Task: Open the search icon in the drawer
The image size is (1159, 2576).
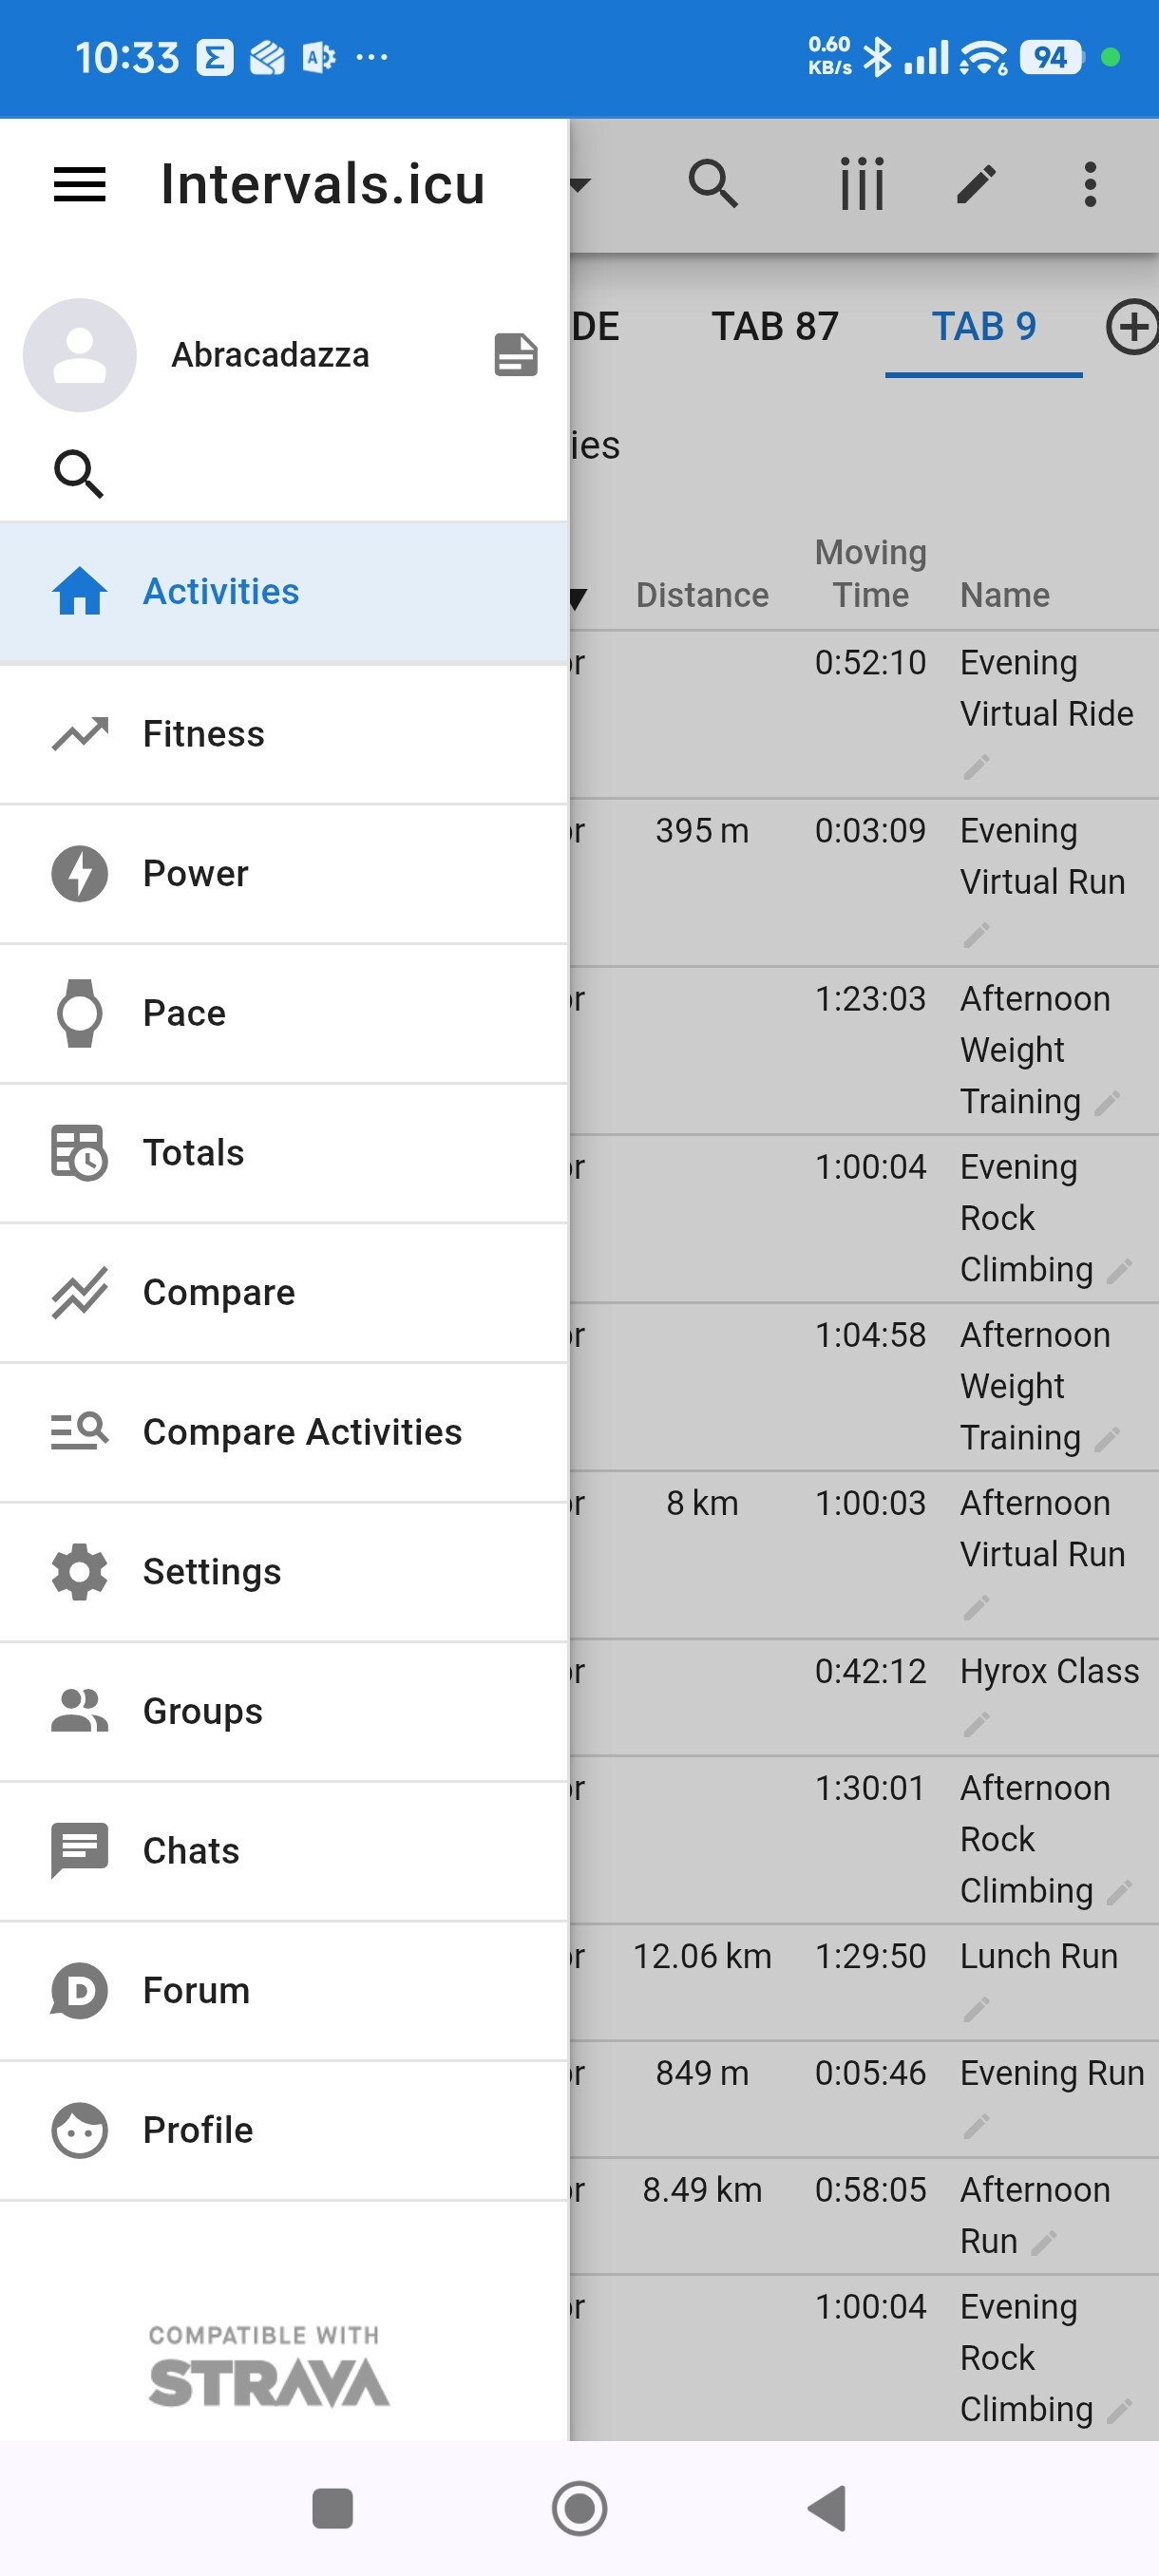Action: 79,474
